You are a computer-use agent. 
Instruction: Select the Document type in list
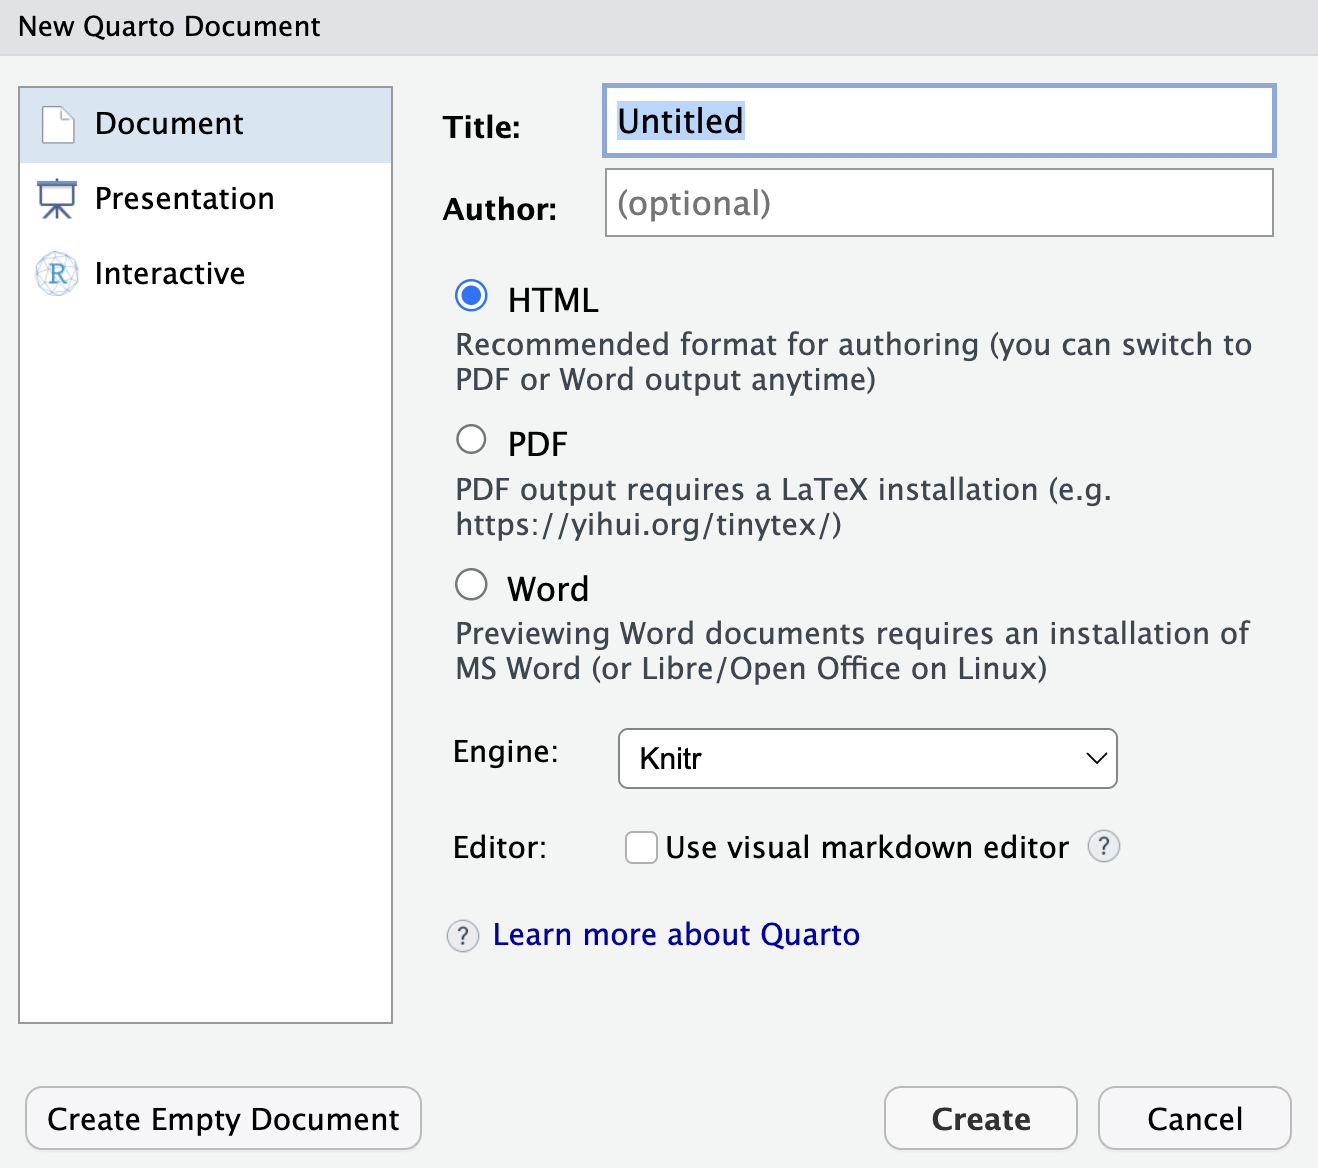pos(169,124)
